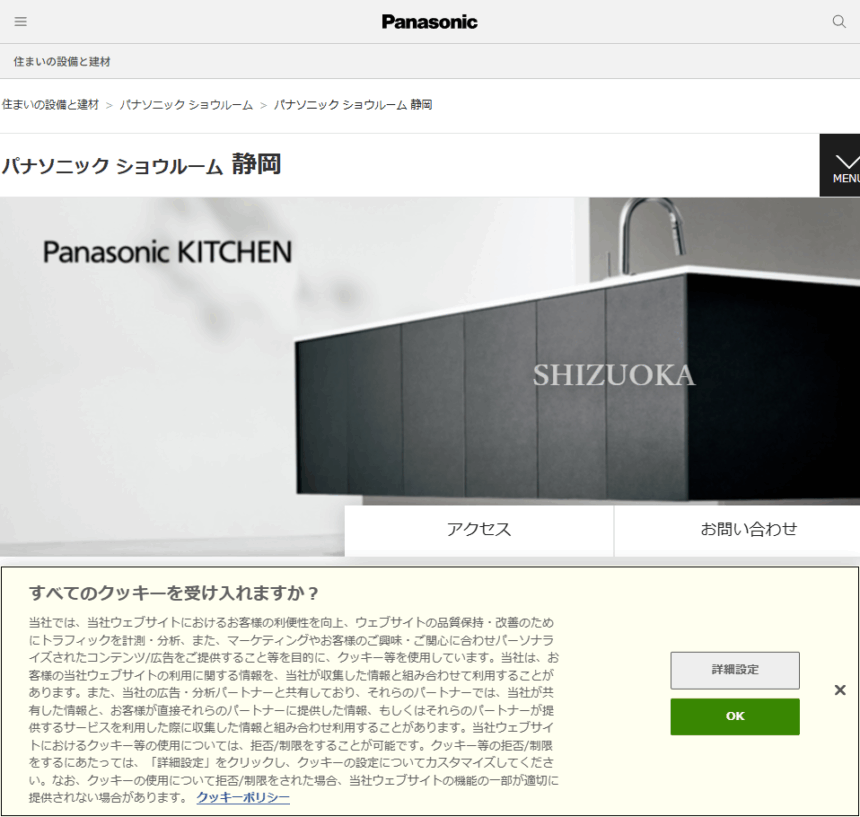Open the hamburger menu in the header
This screenshot has height=817, width=860.
point(21,22)
